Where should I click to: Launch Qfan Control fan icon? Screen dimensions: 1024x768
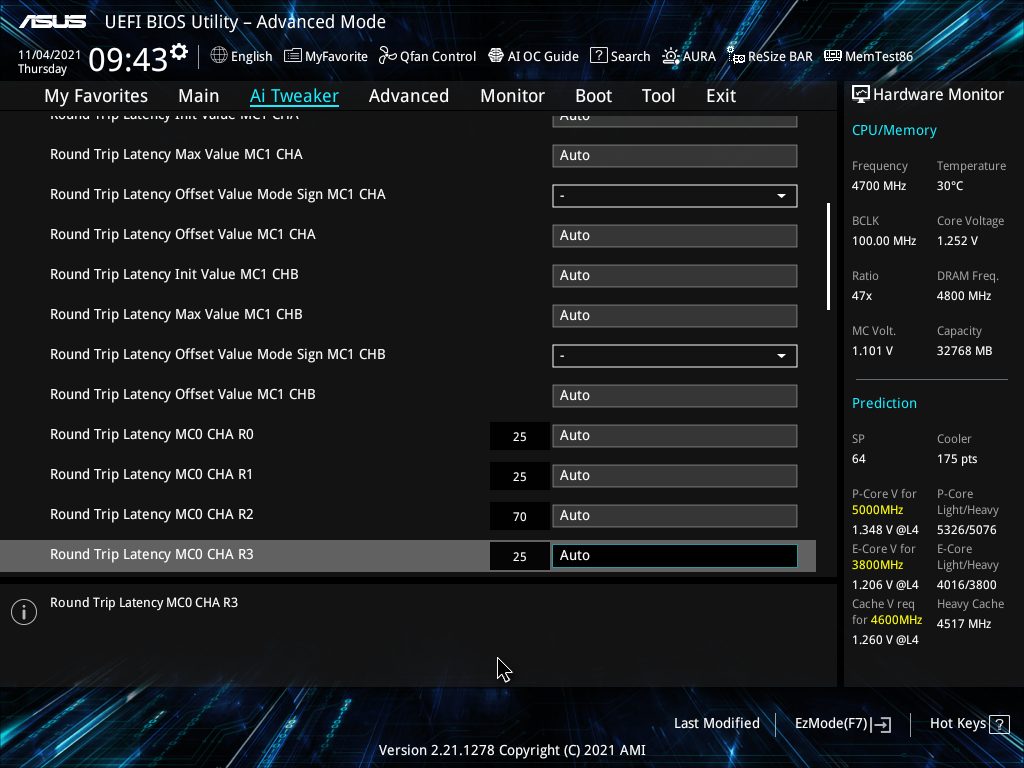coord(387,56)
